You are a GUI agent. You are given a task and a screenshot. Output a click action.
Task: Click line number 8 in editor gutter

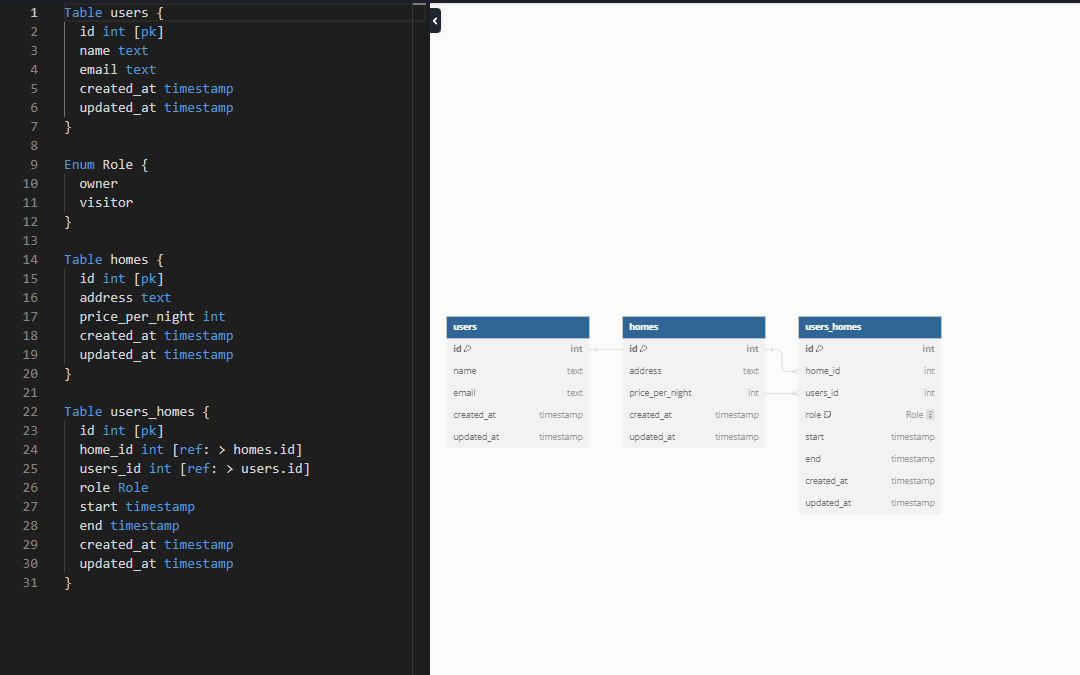(34, 146)
